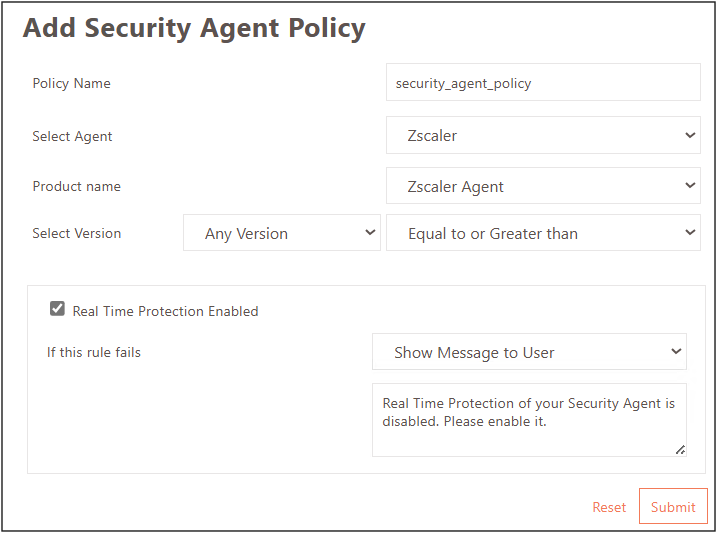
Task: Click the Policy Name label
Action: 71,83
